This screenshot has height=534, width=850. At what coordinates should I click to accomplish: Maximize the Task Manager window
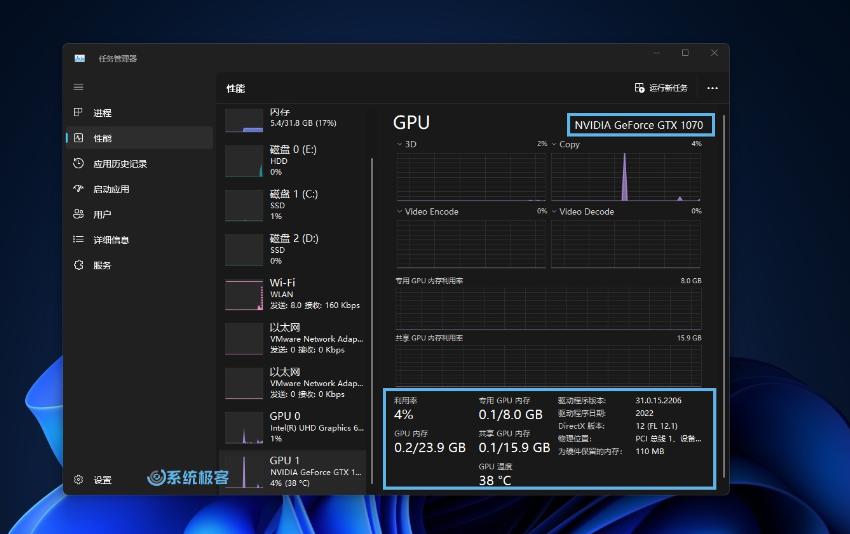(x=685, y=53)
